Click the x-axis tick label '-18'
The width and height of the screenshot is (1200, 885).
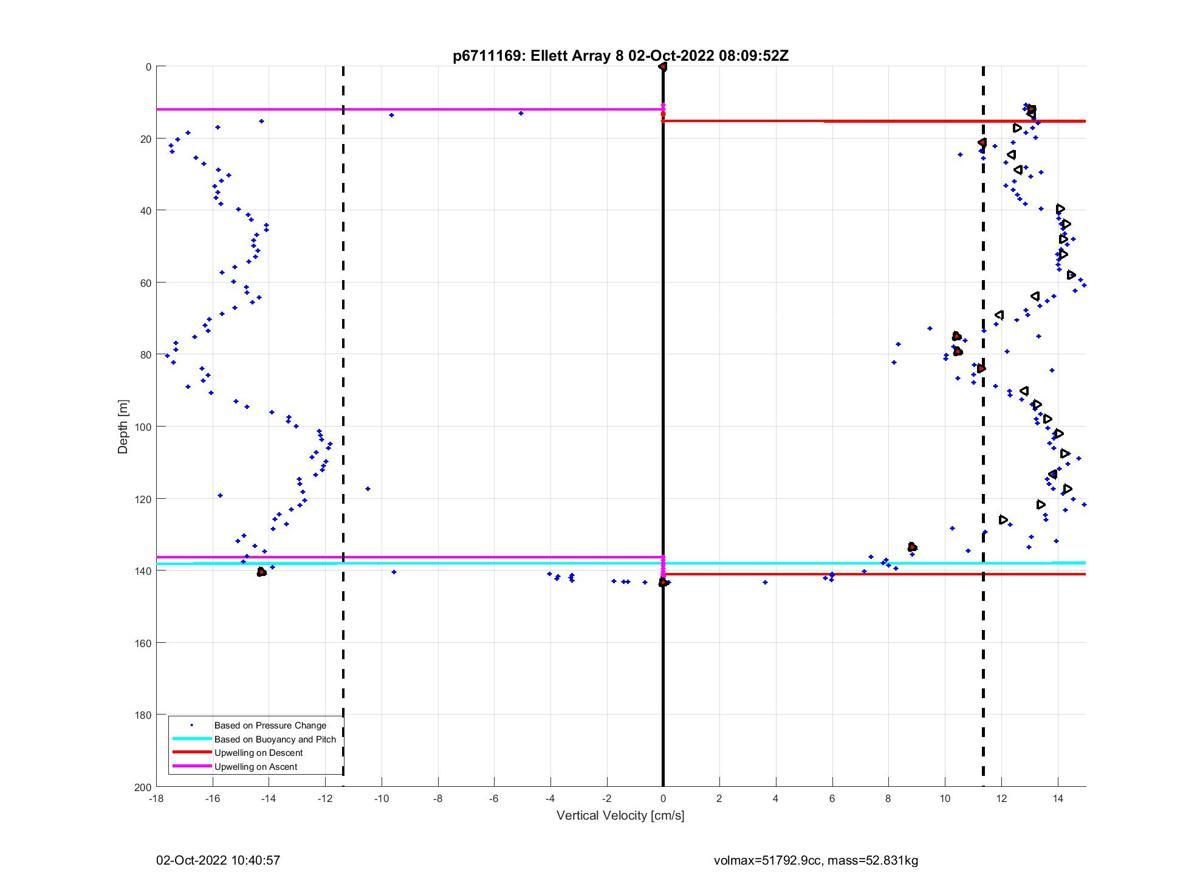pyautogui.click(x=156, y=798)
